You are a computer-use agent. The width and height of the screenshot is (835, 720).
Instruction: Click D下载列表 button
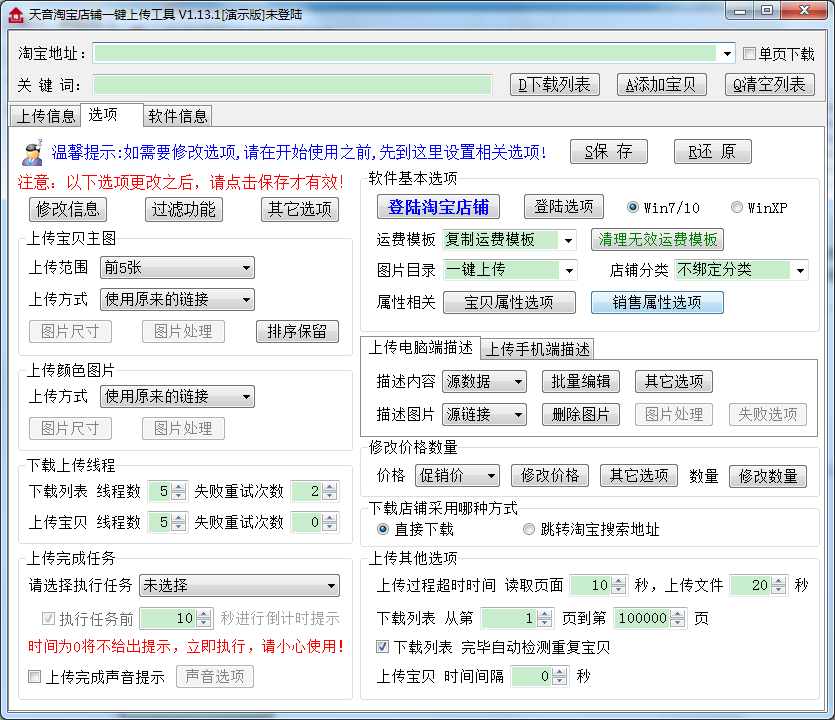tap(555, 84)
